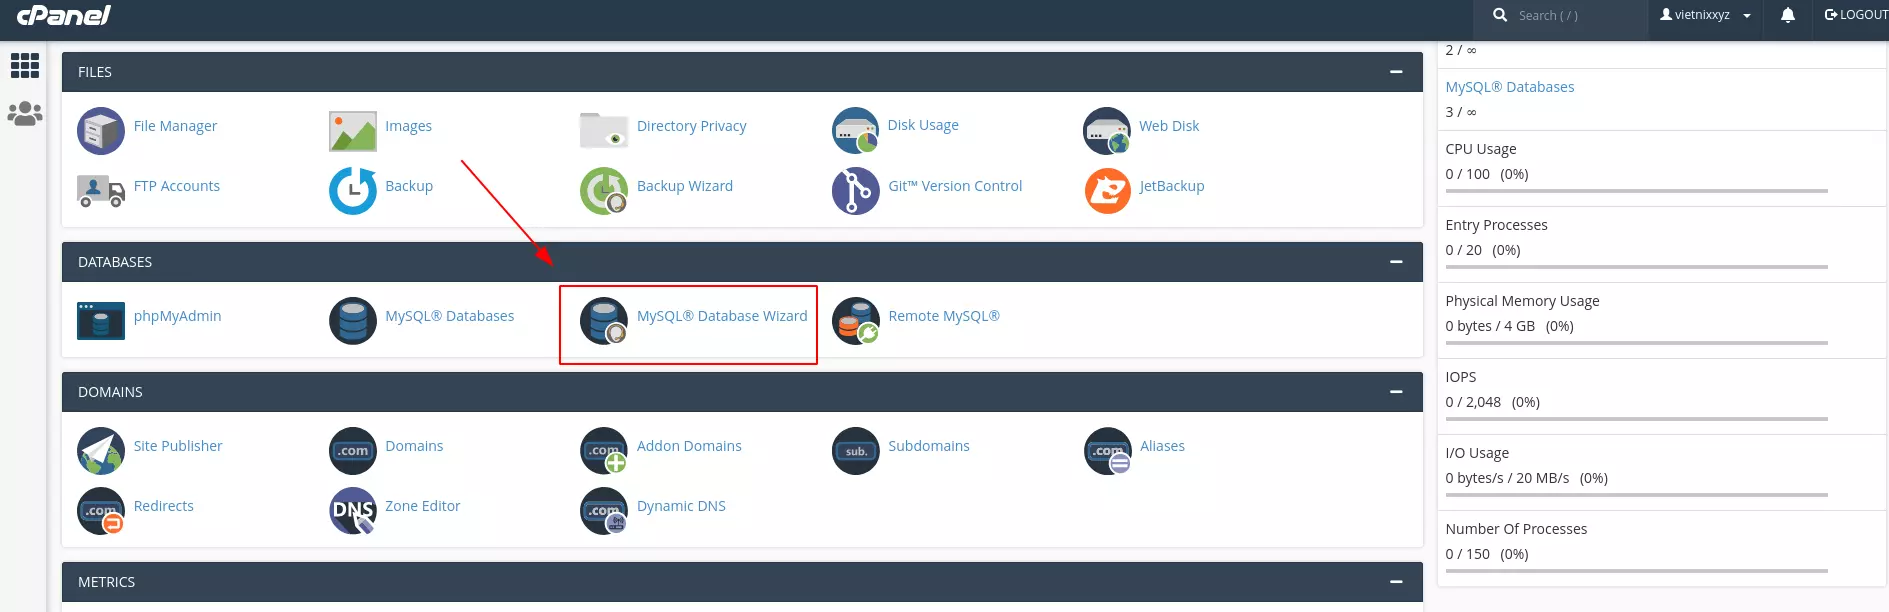
Task: Open the Git Version Control icon
Action: tap(856, 191)
